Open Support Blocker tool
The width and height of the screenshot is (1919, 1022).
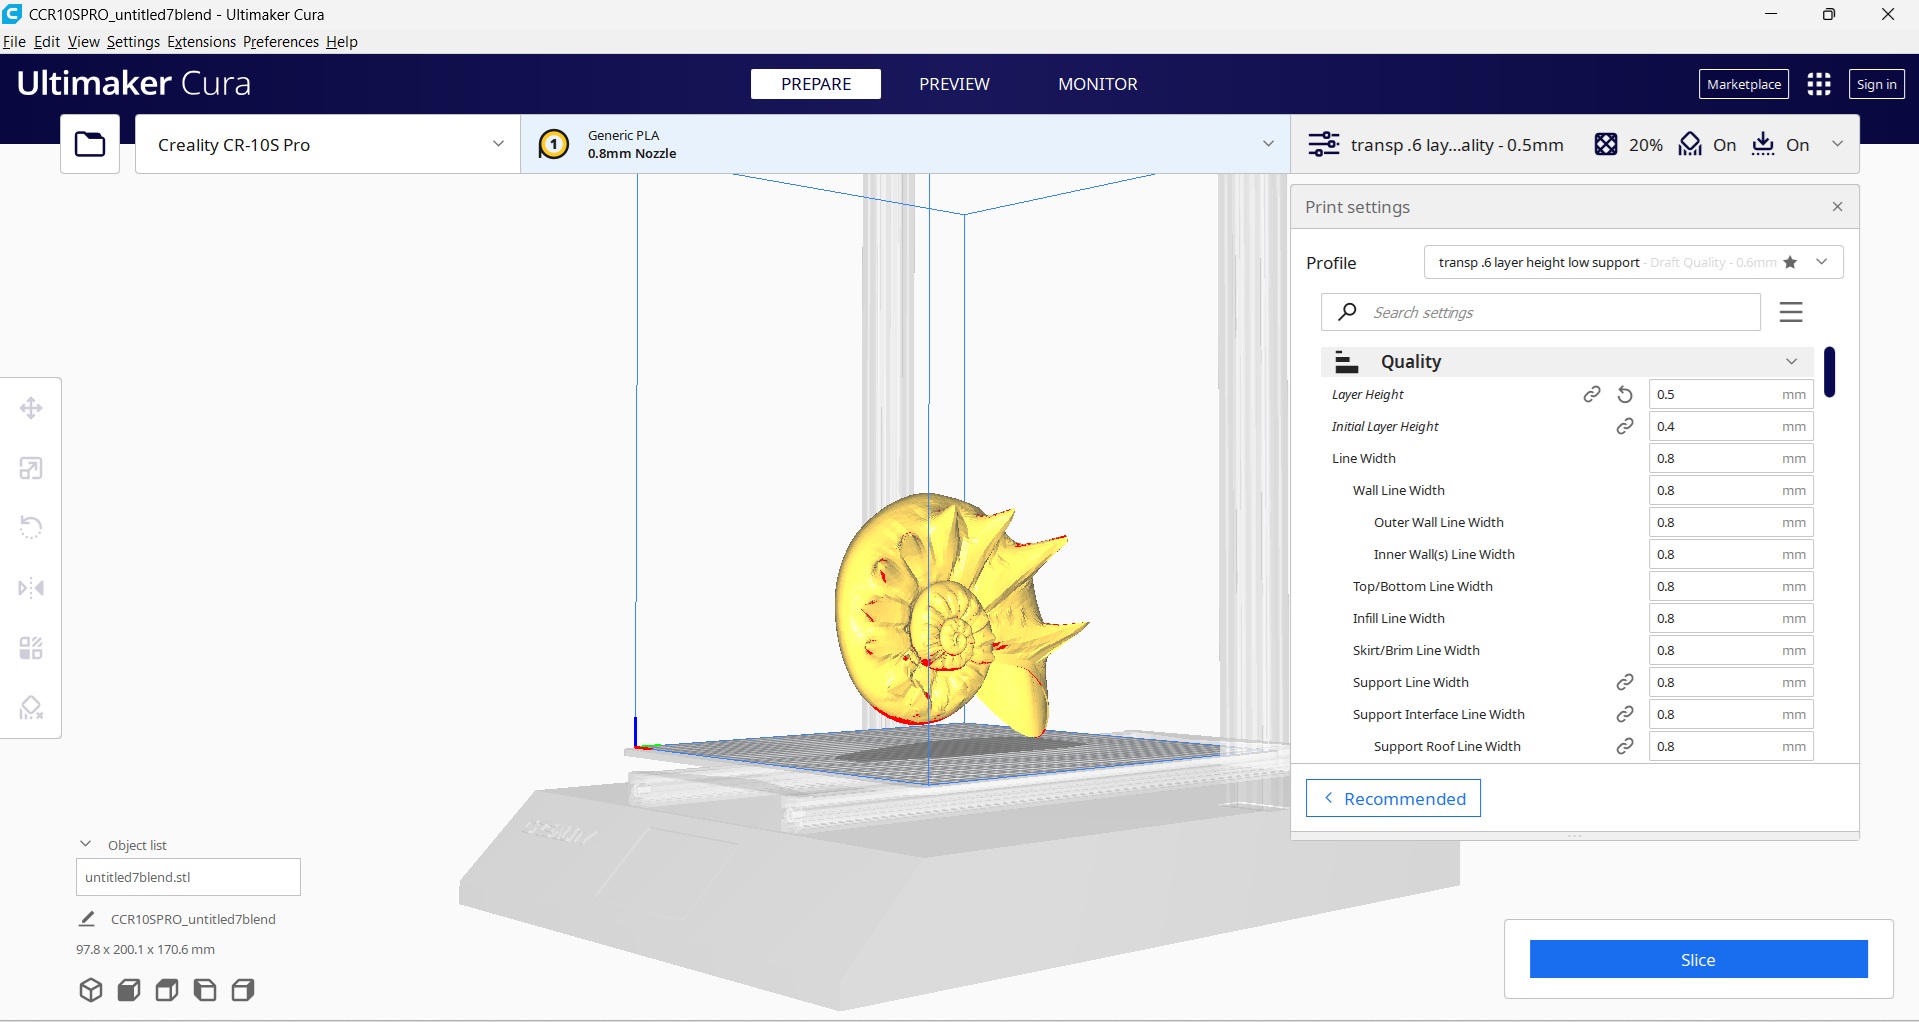31,708
